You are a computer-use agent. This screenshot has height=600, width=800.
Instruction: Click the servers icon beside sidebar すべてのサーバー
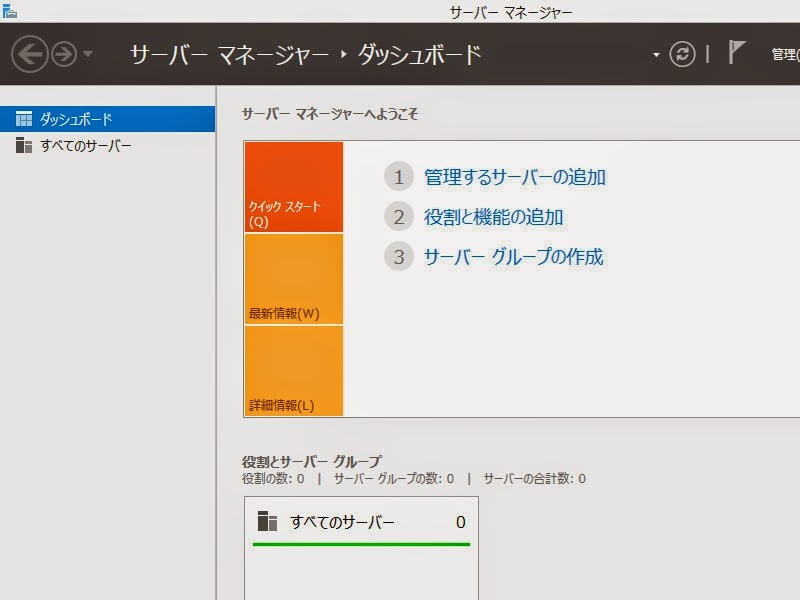click(x=24, y=145)
